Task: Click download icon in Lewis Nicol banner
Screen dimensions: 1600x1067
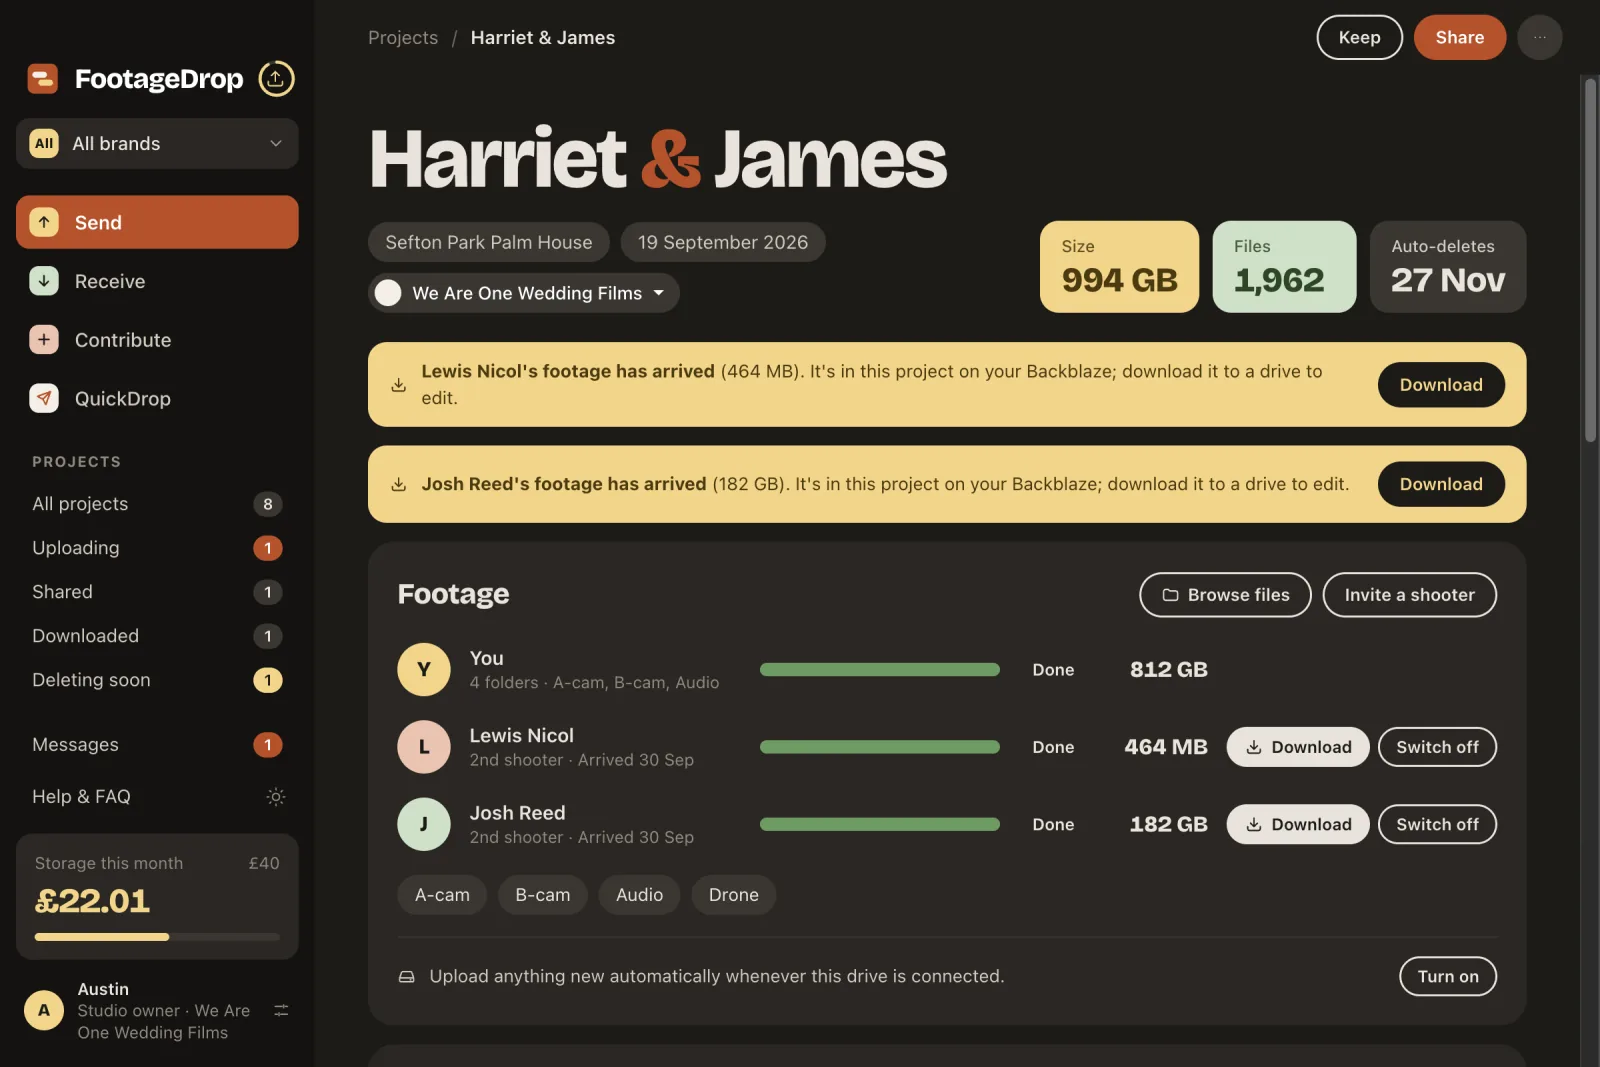Action: [398, 385]
